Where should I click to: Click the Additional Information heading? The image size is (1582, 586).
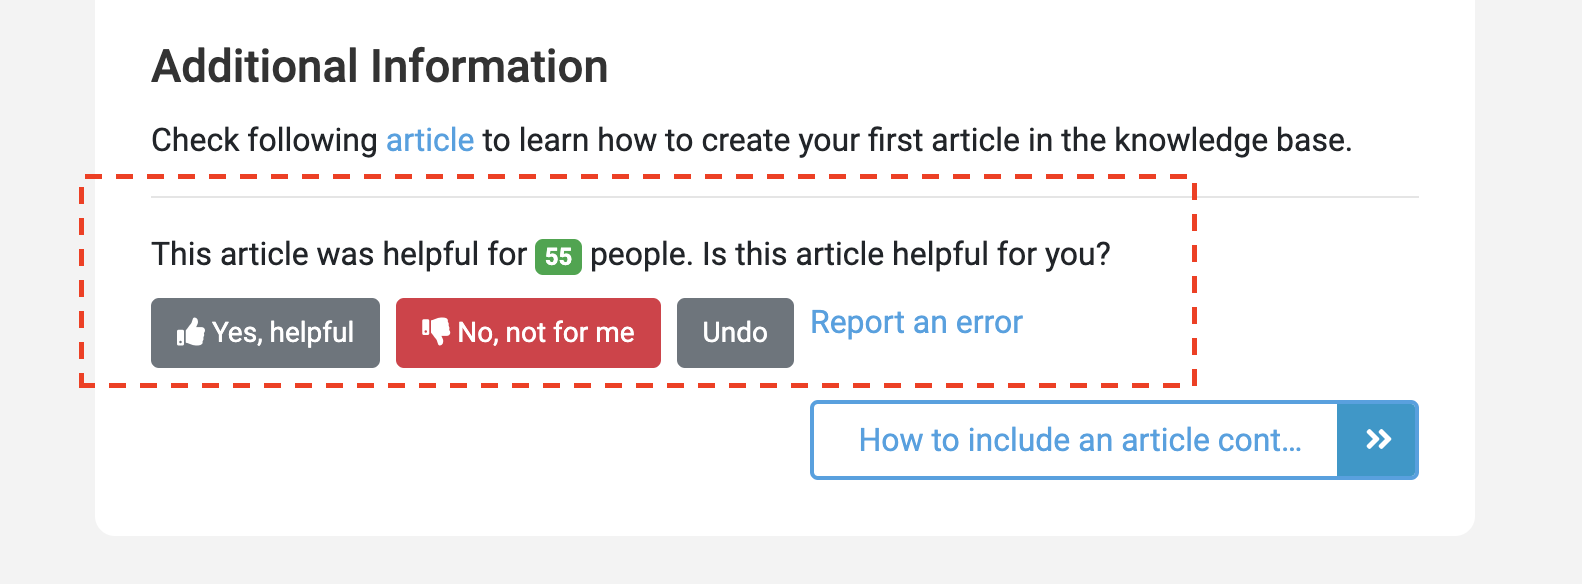pyautogui.click(x=380, y=67)
